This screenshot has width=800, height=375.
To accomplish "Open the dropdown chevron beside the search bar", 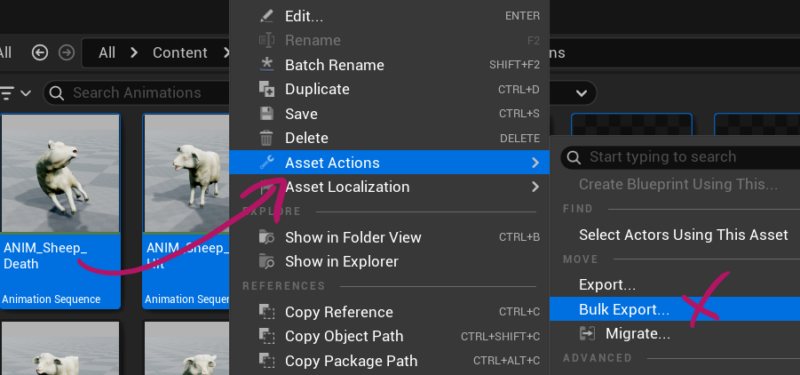I will 581,93.
